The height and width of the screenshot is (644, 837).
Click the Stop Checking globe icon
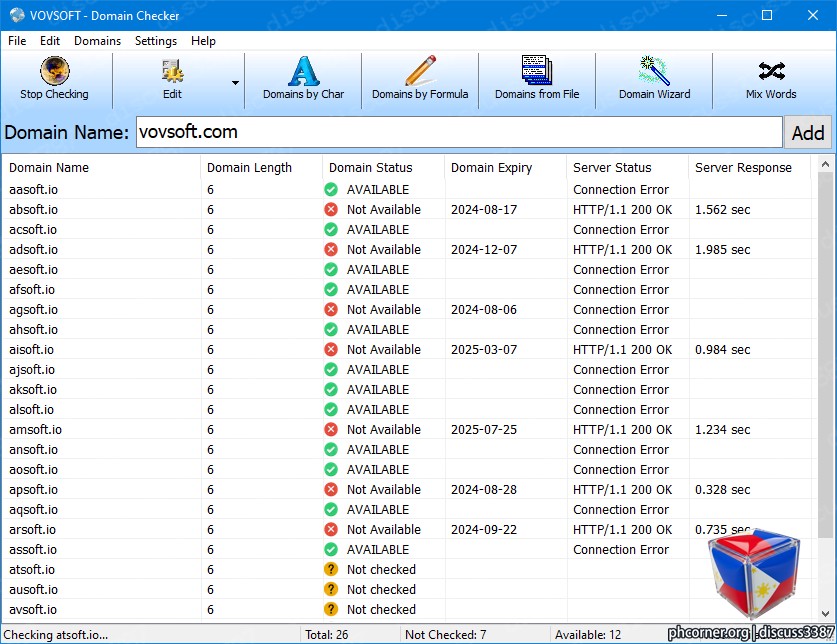click(54, 70)
